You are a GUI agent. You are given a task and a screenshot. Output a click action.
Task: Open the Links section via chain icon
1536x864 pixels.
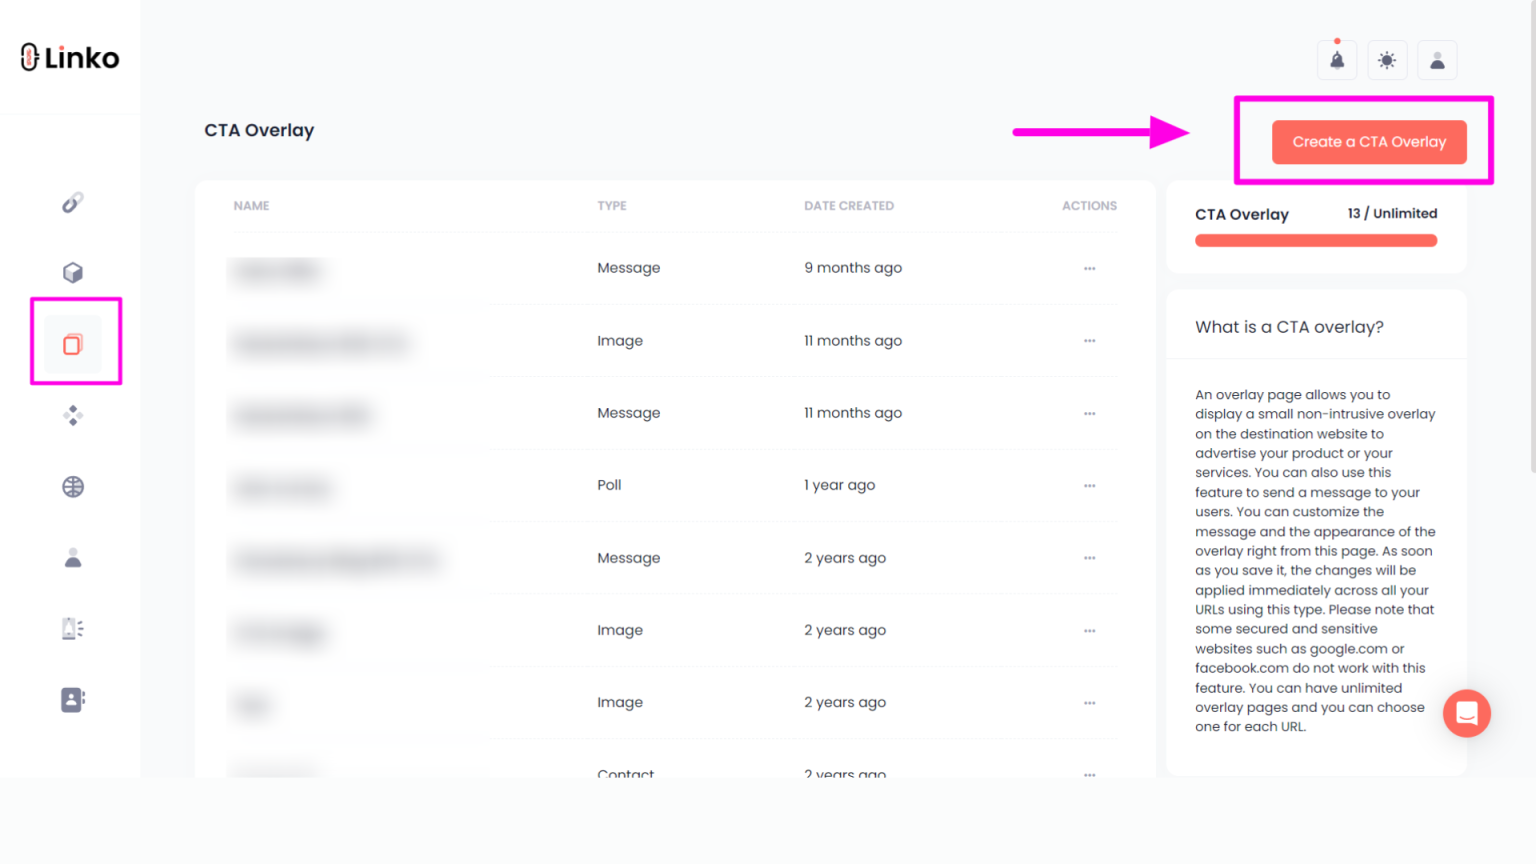click(x=71, y=202)
